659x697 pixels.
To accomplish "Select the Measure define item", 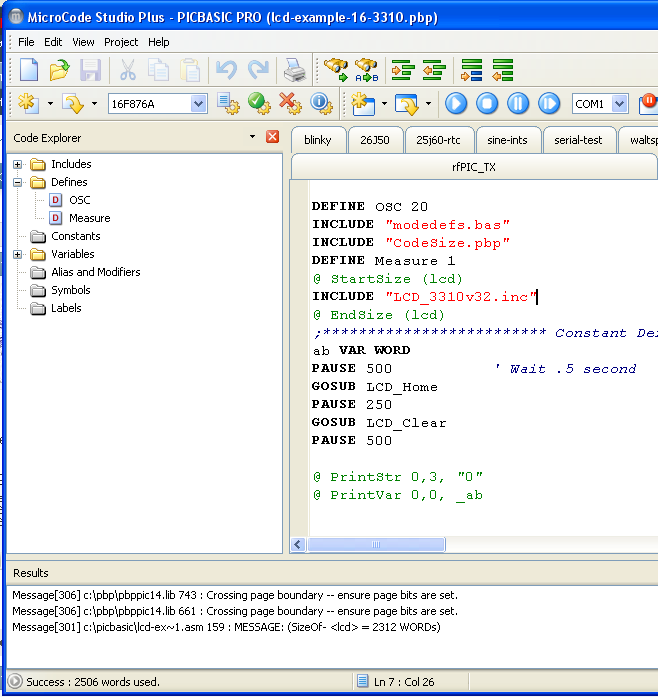I will [x=89, y=218].
